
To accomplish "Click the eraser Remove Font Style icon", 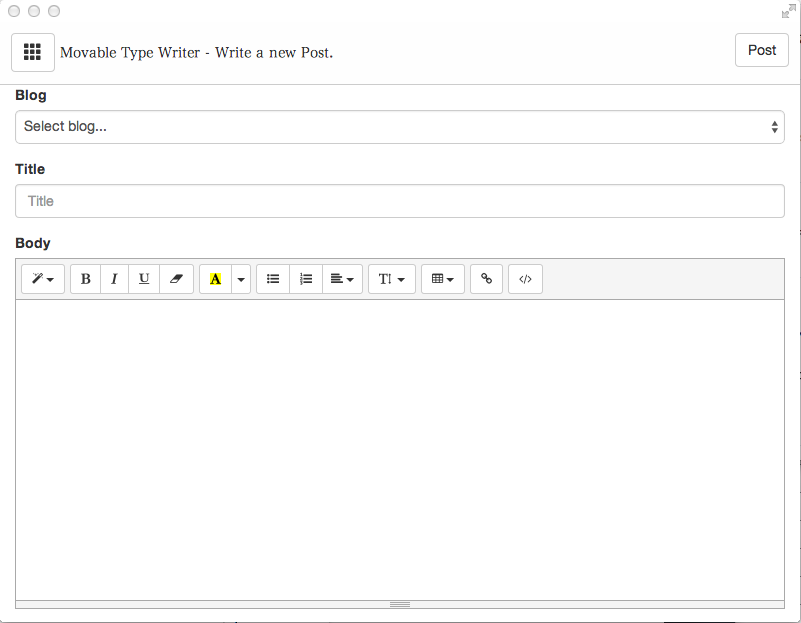I will pyautogui.click(x=176, y=279).
